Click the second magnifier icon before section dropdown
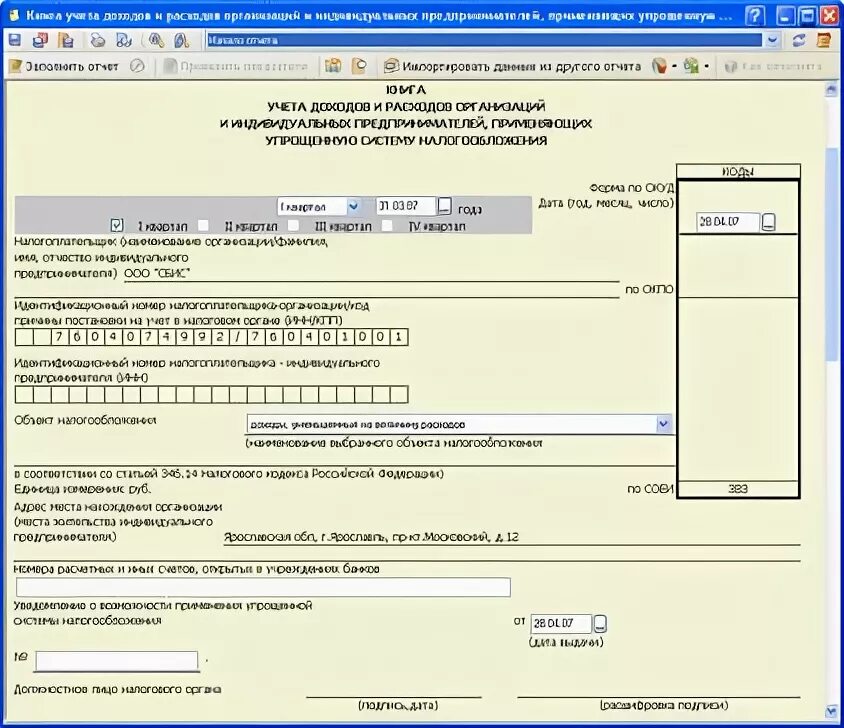 (x=182, y=40)
